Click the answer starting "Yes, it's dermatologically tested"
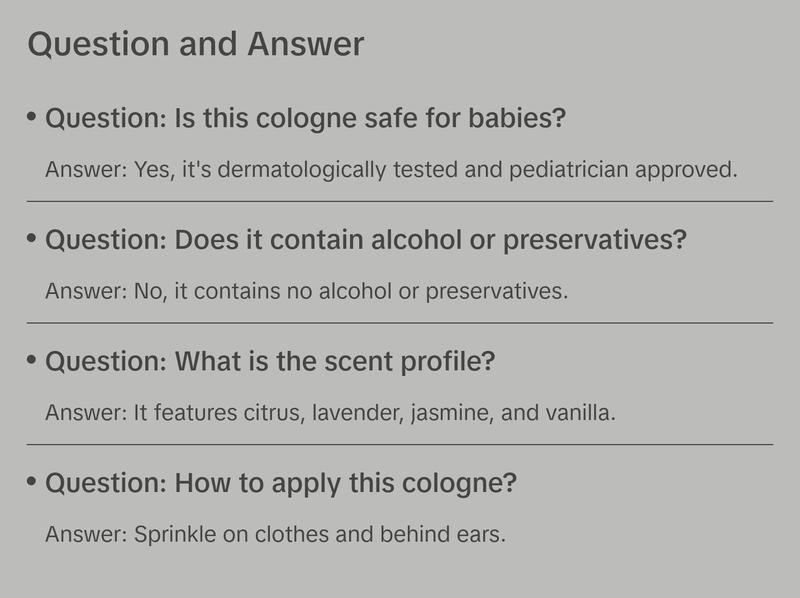Screen dimensions: 800x598 391,170
